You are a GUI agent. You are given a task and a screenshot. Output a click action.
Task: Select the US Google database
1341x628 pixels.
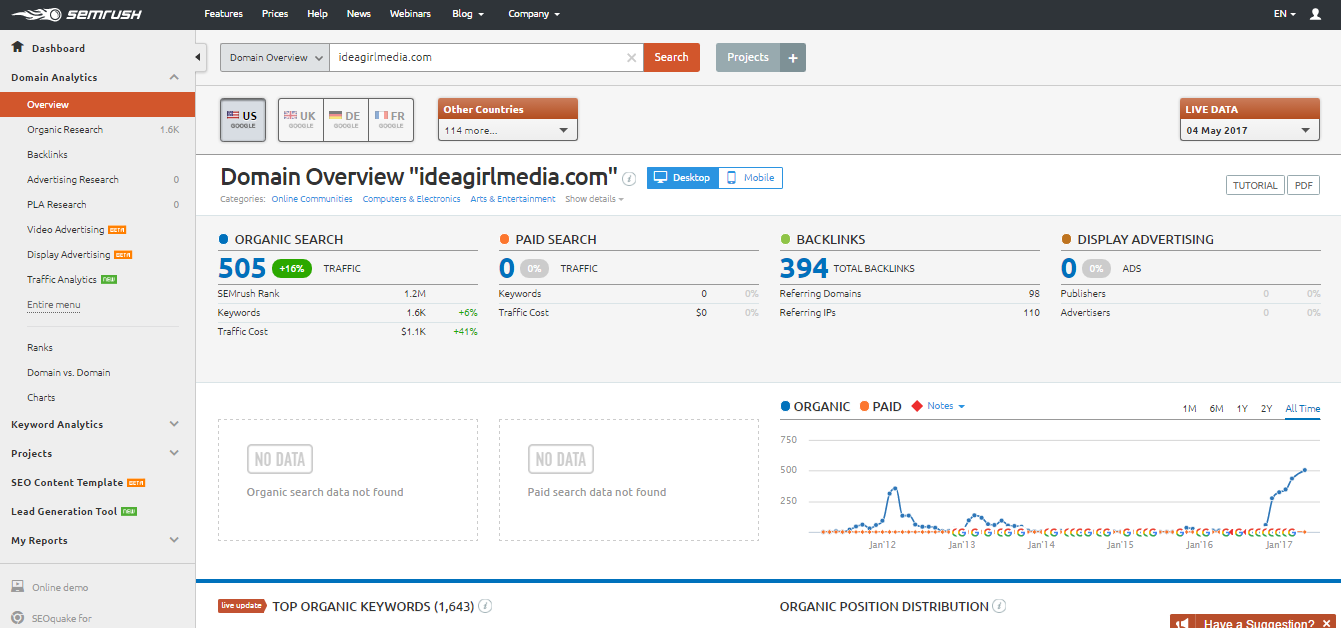pos(243,120)
